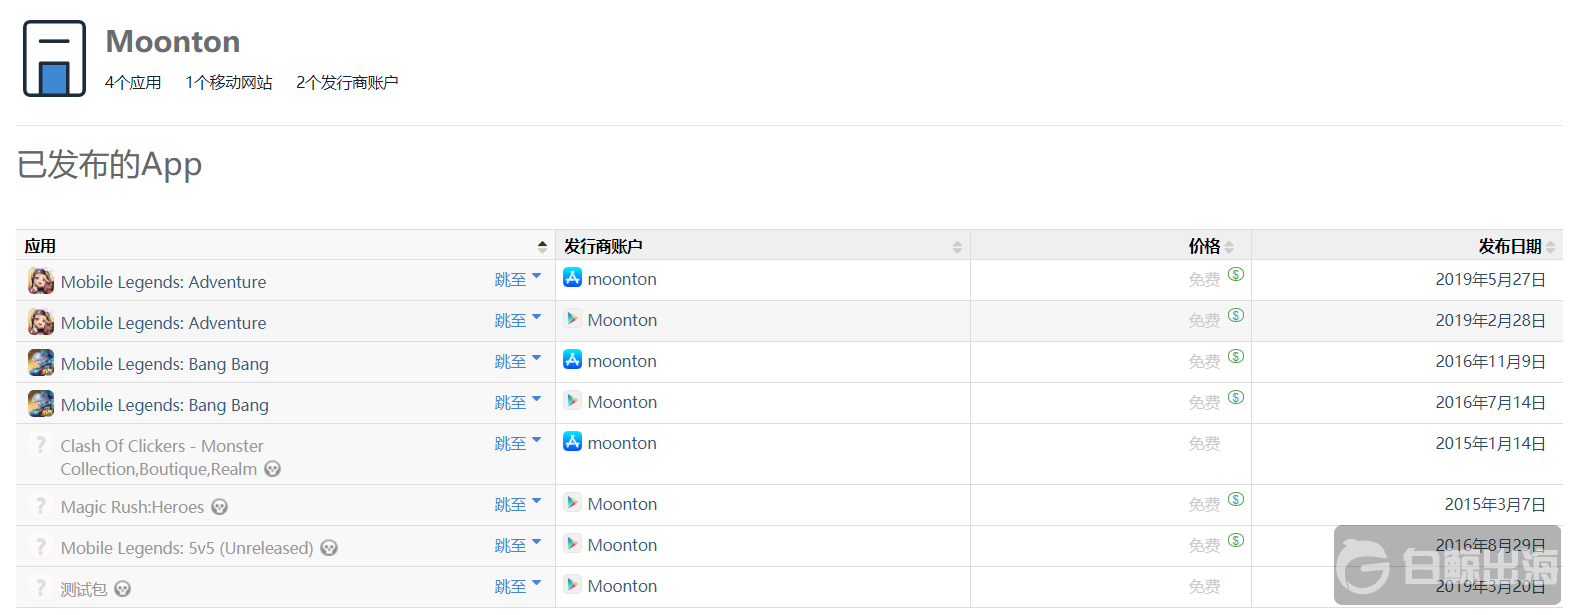Open Mobile Legends: Bang Bang icon in the 2016年11月9日 row

pos(41,363)
